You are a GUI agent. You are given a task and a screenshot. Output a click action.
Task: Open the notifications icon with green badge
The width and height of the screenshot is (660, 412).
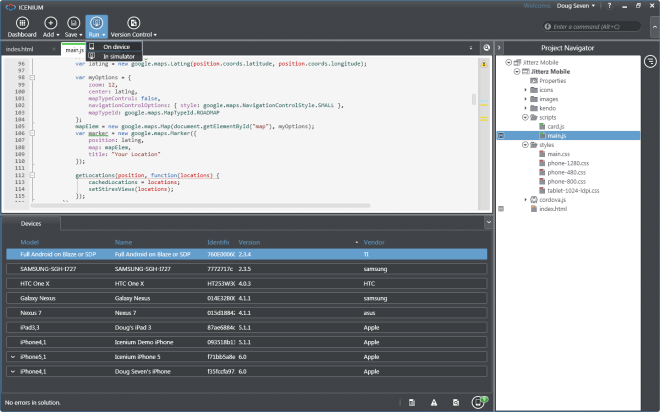(478, 402)
